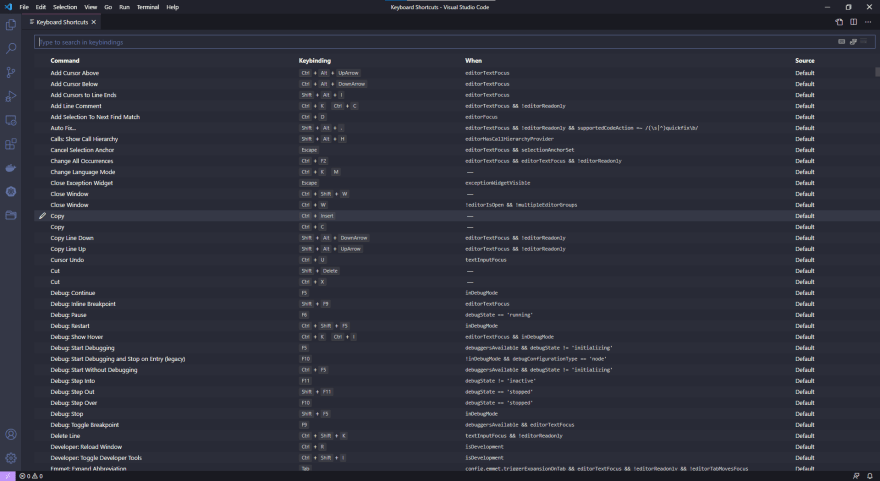Image resolution: width=880 pixels, height=481 pixels.
Task: Open the Extensions view
Action: click(11, 144)
